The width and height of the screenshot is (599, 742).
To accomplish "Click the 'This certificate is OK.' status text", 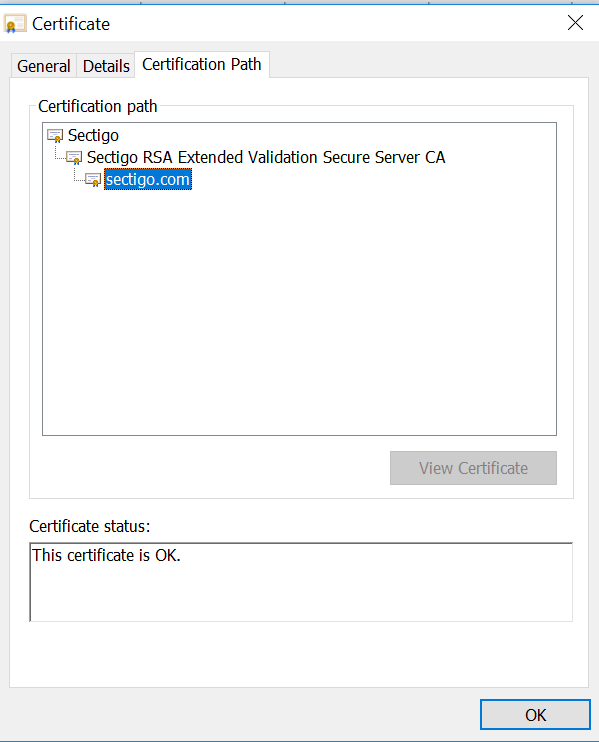I will click(x=106, y=555).
